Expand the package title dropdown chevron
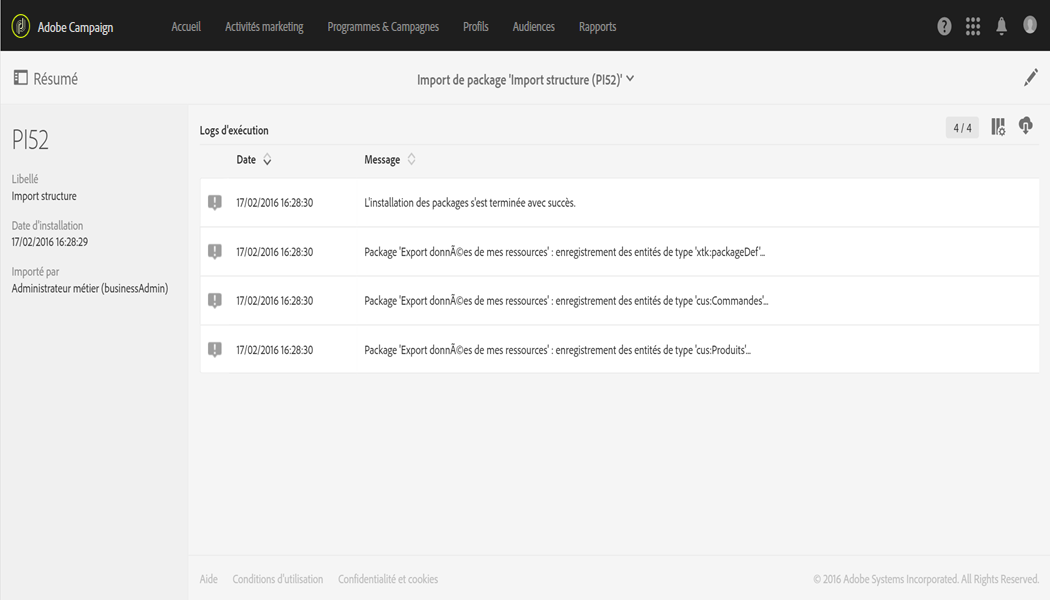This screenshot has height=600, width=1050. click(630, 79)
